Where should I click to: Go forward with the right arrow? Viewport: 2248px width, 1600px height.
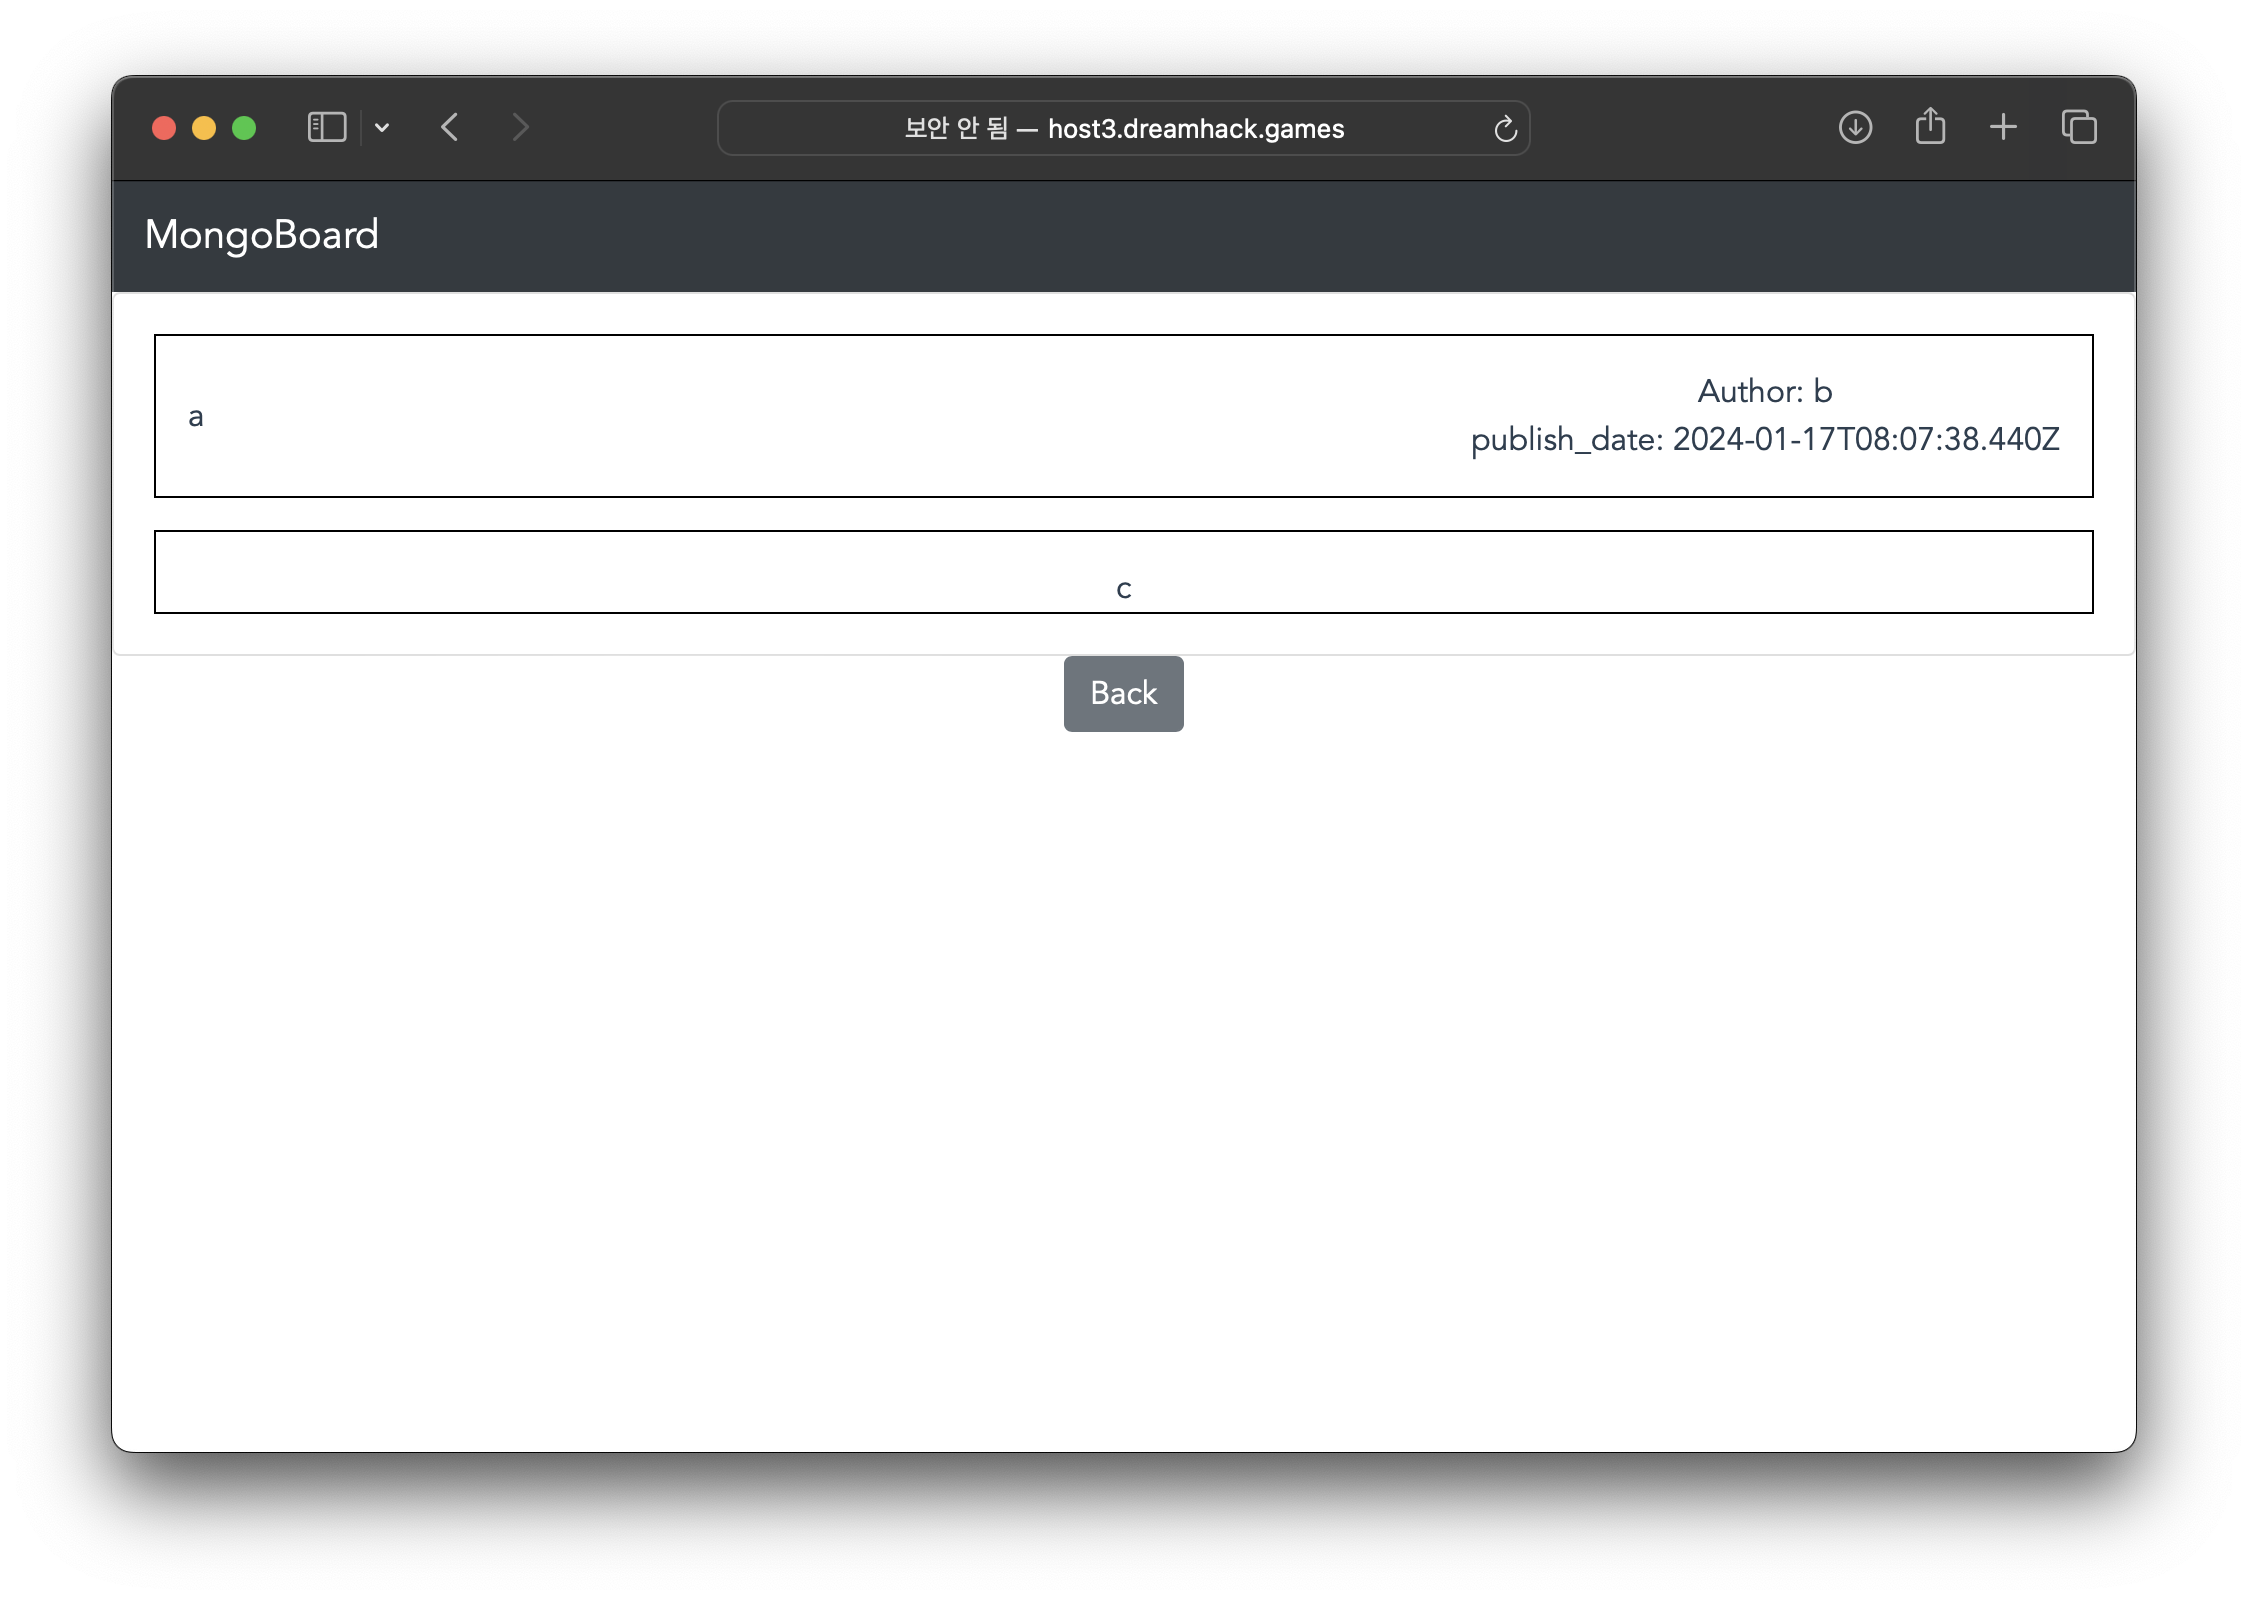[x=520, y=128]
